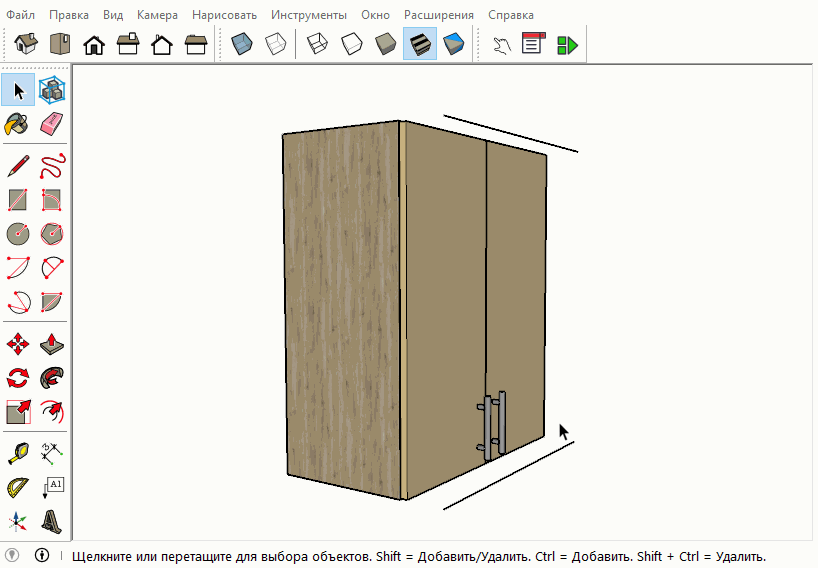The height and width of the screenshot is (568, 818).
Task: Select the Paint Bucket tool
Action: click(x=17, y=124)
